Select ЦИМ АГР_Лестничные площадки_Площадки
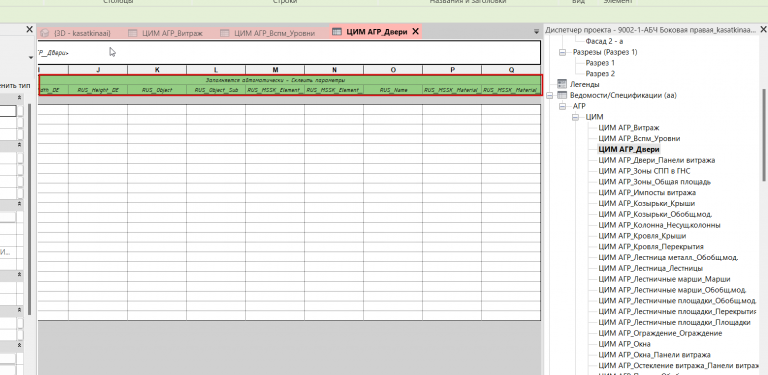Viewport: 768px width, 375px height. (675, 322)
